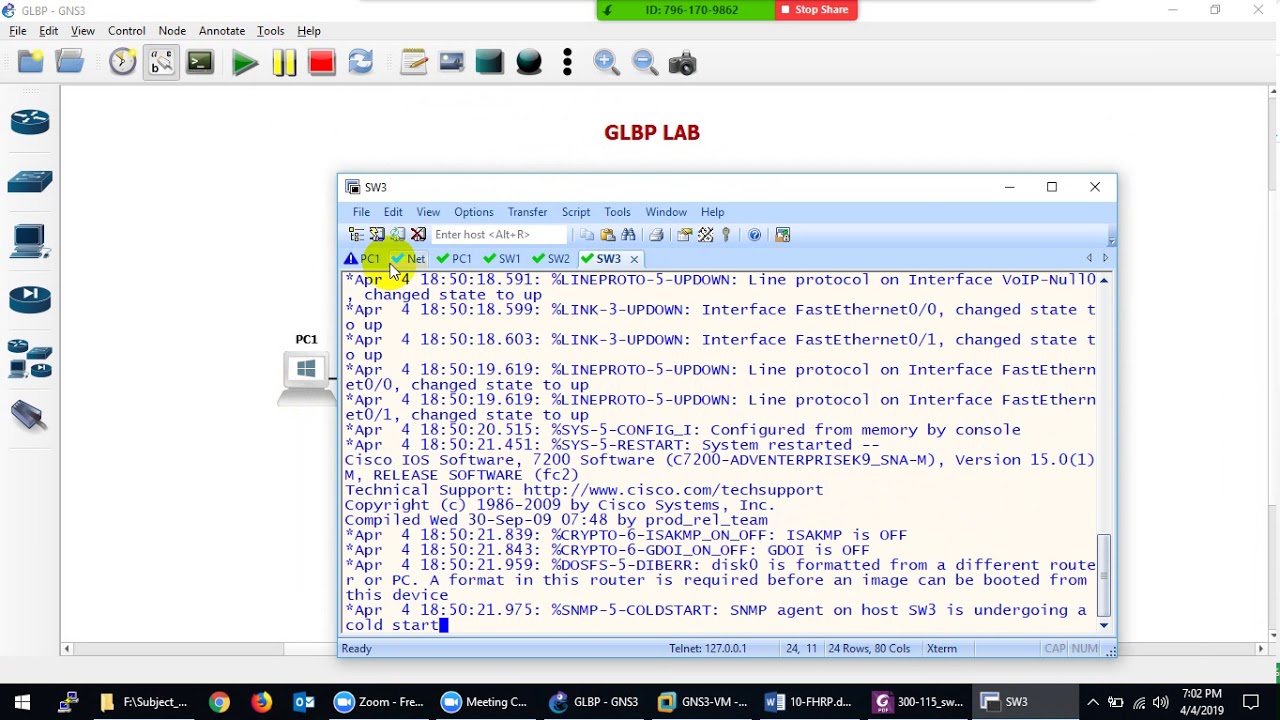1280x720 pixels.
Task: Click SecureCRT Disconnect icon
Action: pos(418,235)
